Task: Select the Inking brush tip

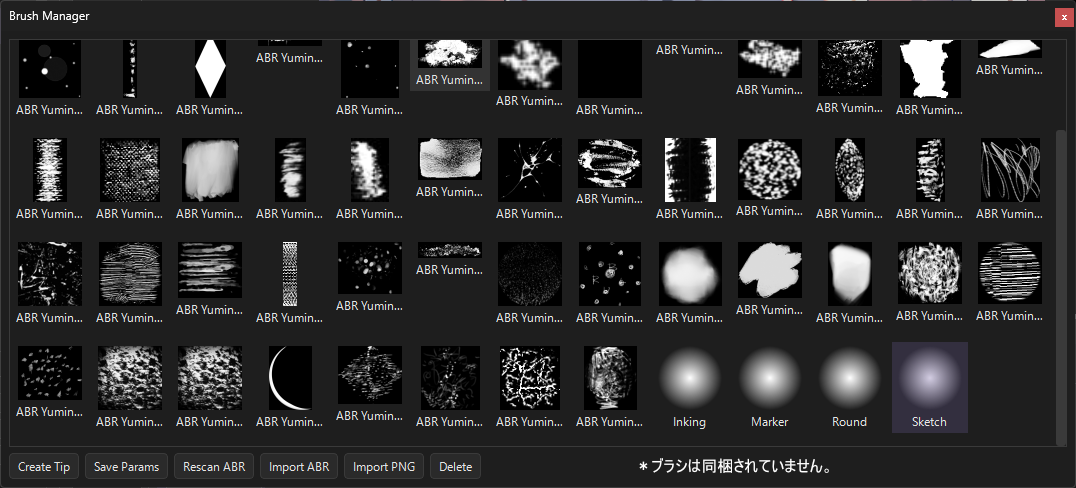Action: point(689,387)
